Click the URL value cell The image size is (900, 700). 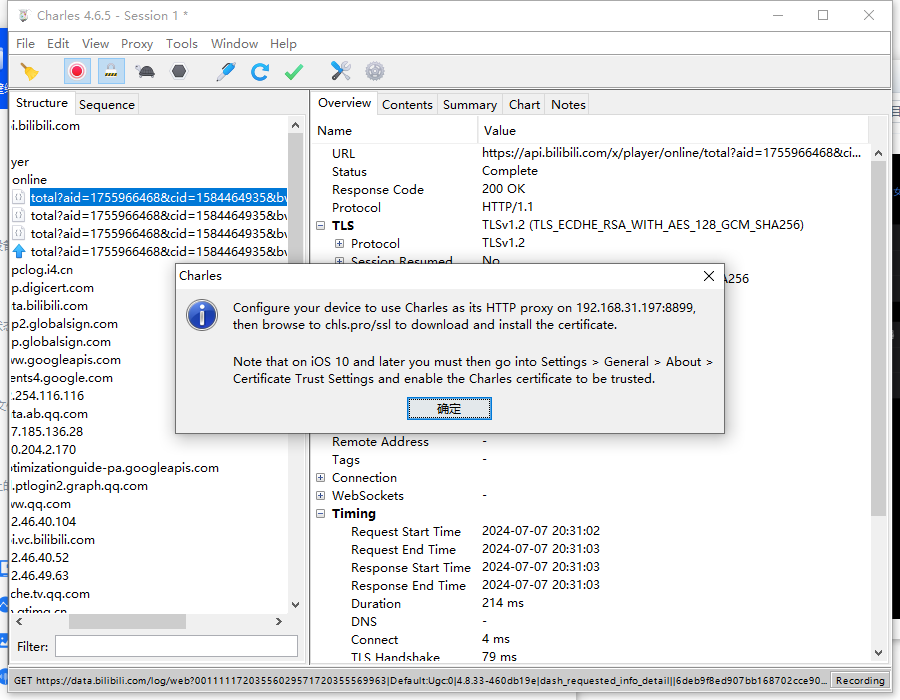pos(672,153)
